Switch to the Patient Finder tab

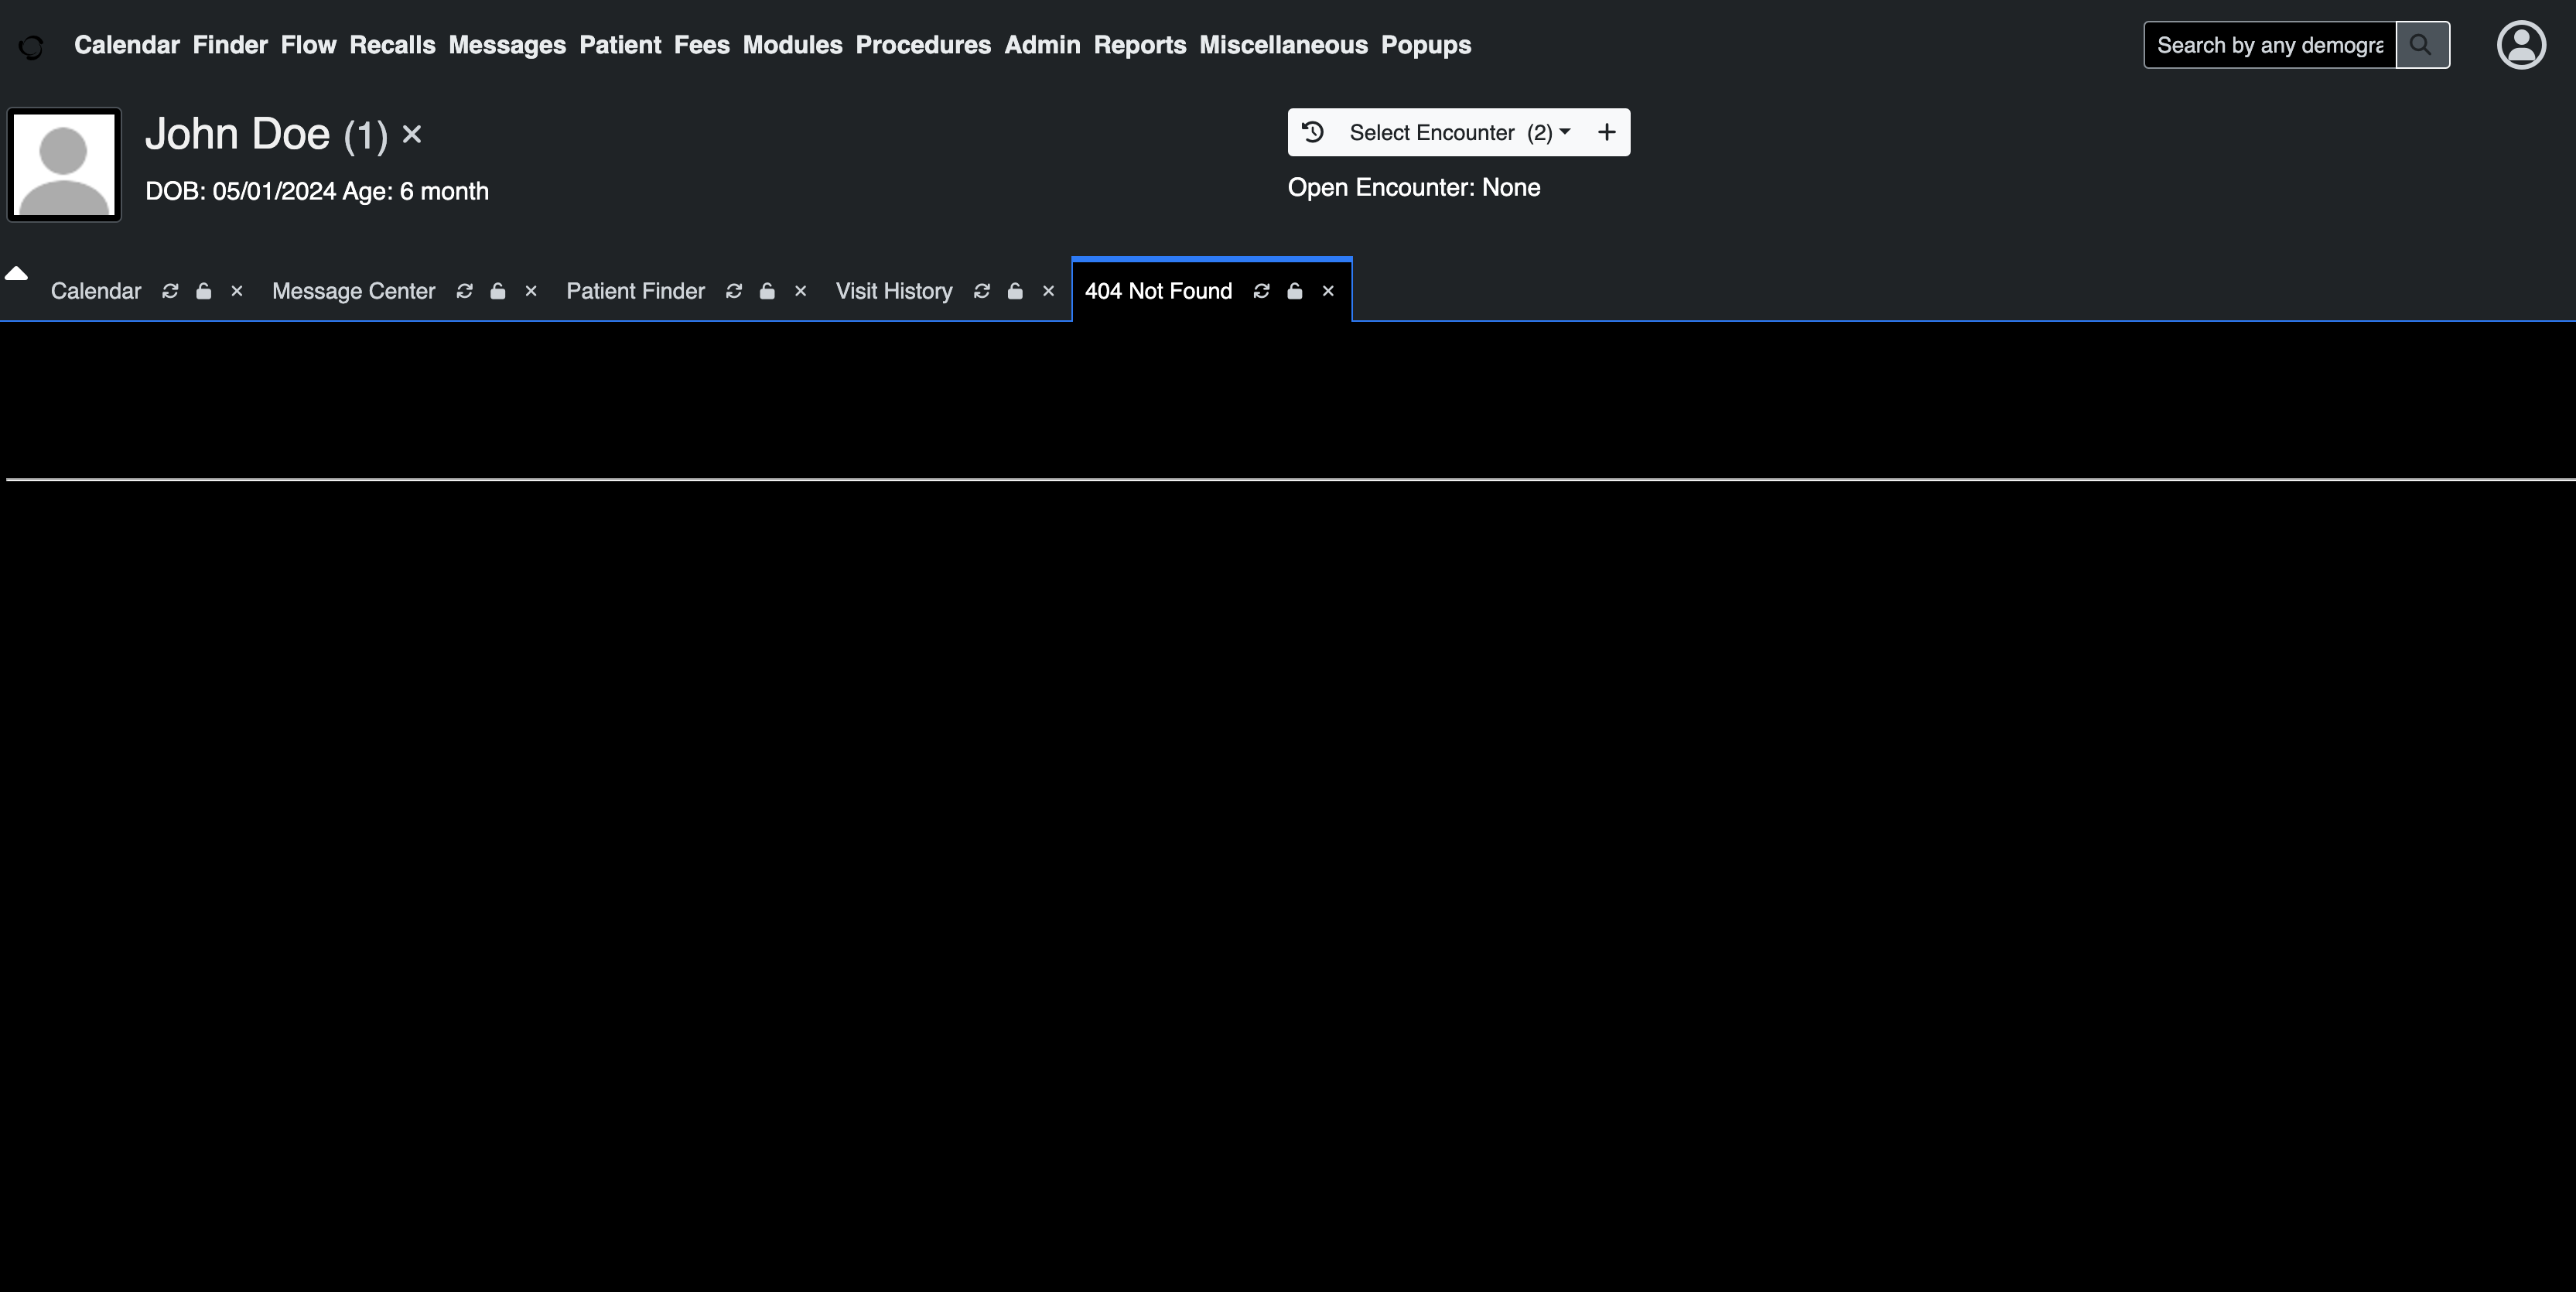tap(636, 291)
